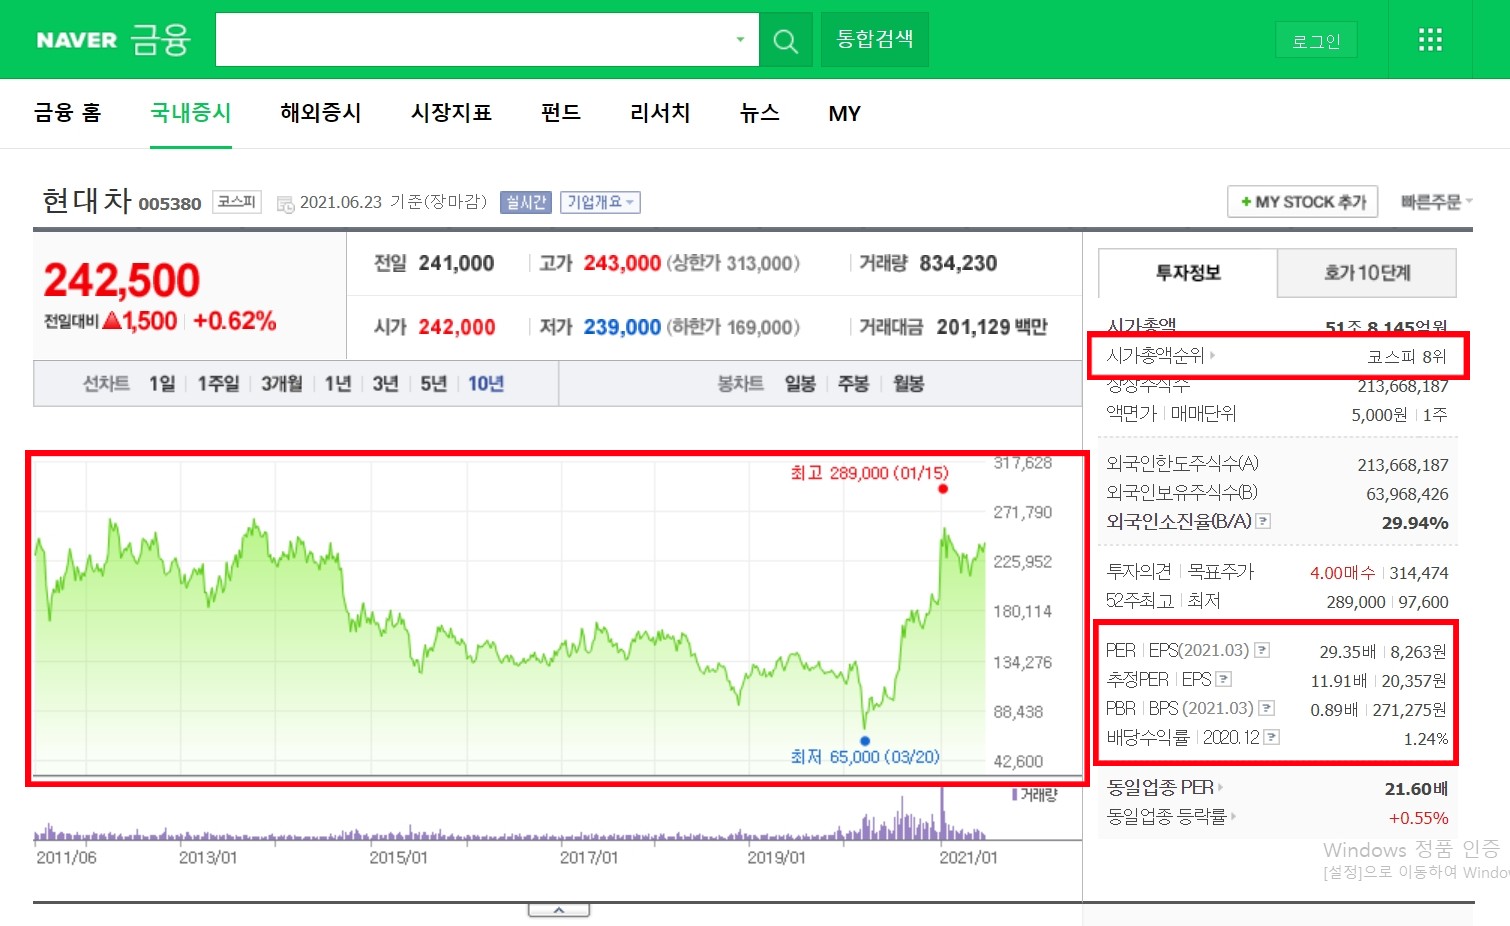Click the 목표주가 314,474 value
The image size is (1510, 926).
pos(1419,573)
